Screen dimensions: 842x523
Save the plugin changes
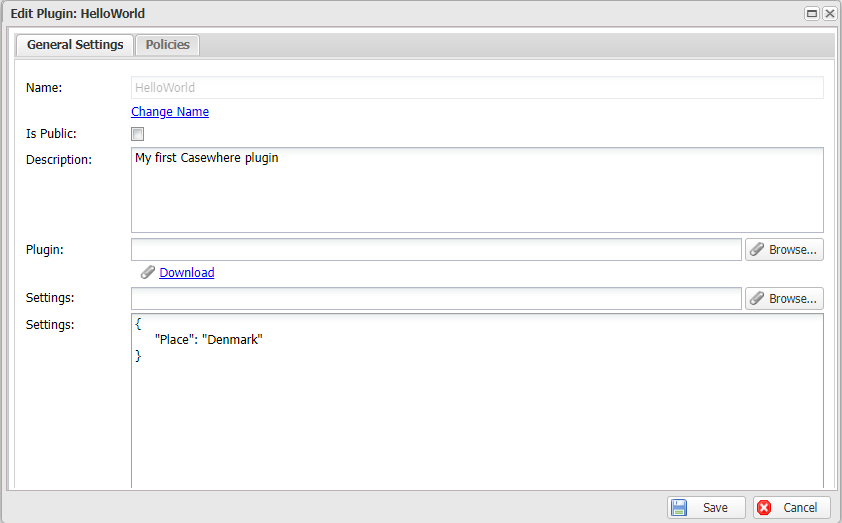[706, 508]
